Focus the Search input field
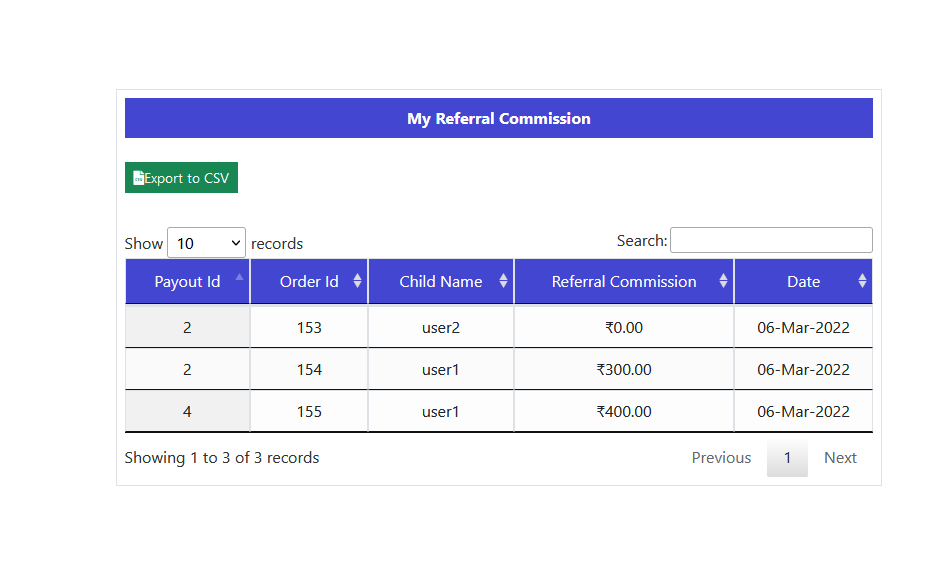The height and width of the screenshot is (571, 926). 770,240
